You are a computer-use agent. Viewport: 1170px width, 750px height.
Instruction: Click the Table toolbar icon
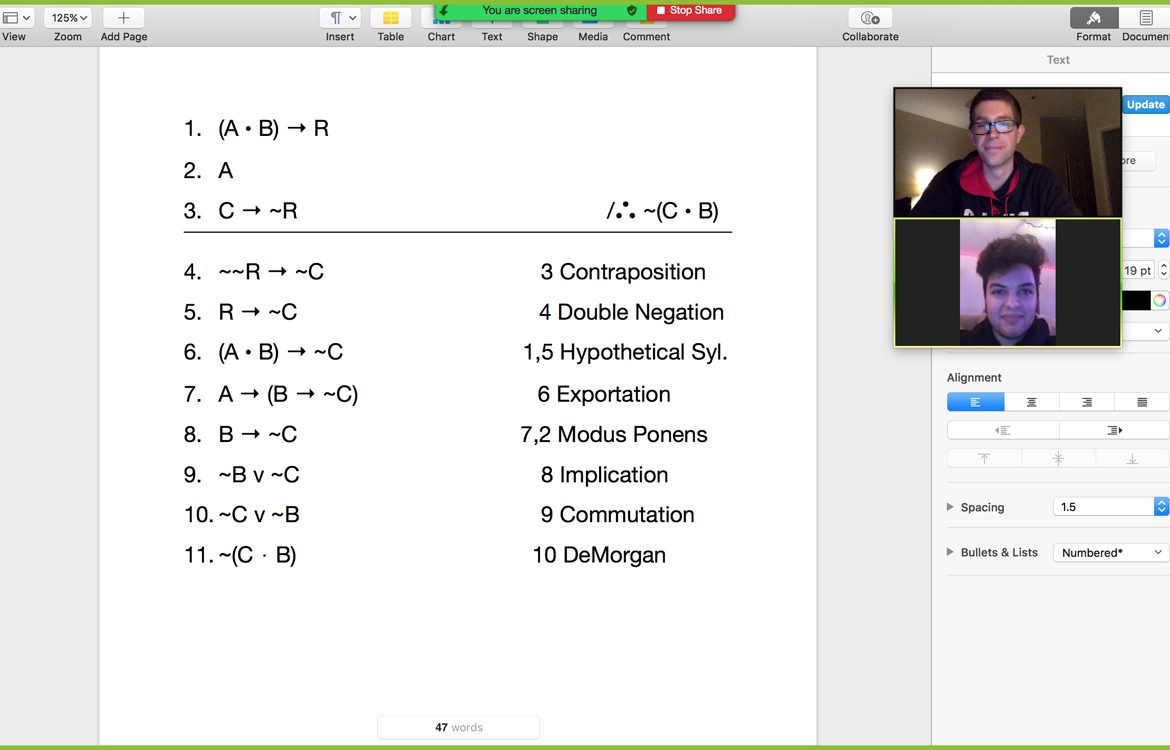point(390,18)
